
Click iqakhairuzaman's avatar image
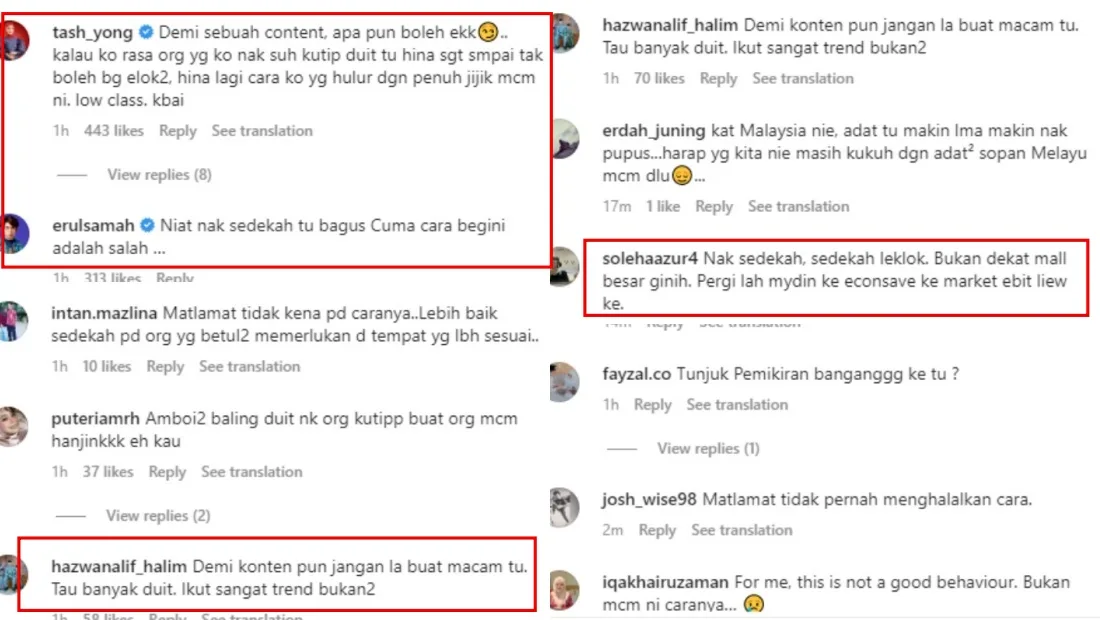tap(564, 590)
